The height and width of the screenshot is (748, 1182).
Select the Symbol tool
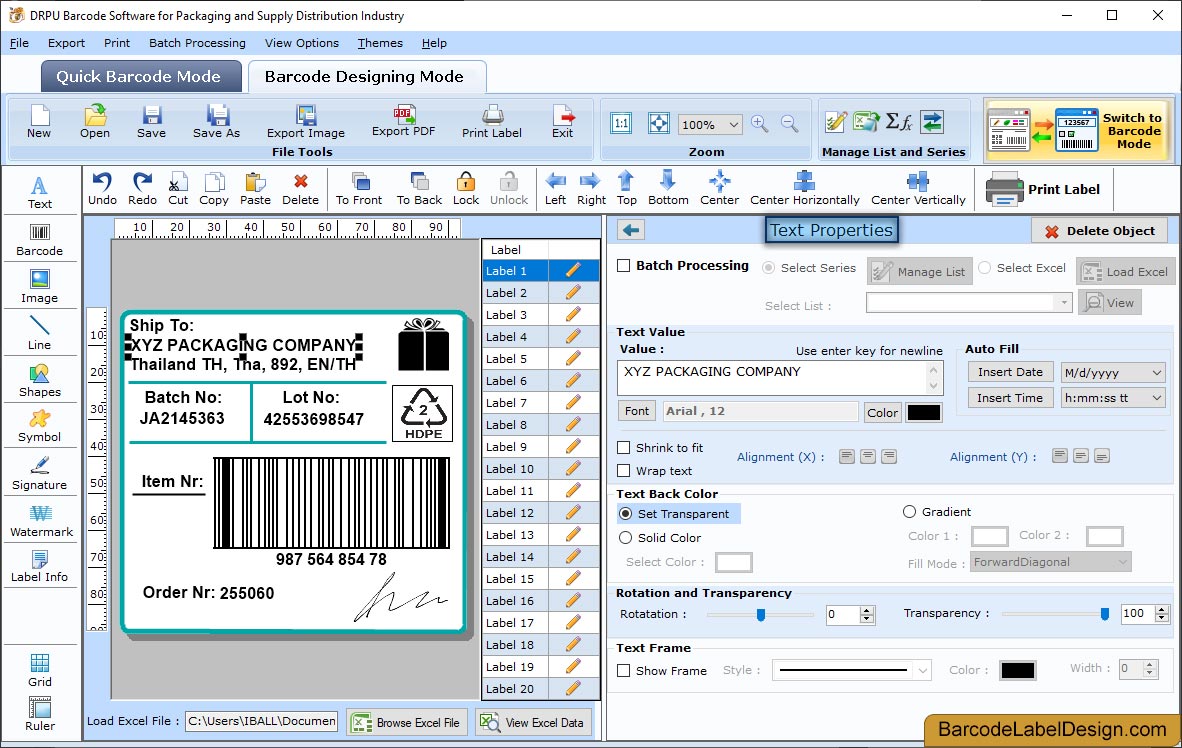point(39,427)
